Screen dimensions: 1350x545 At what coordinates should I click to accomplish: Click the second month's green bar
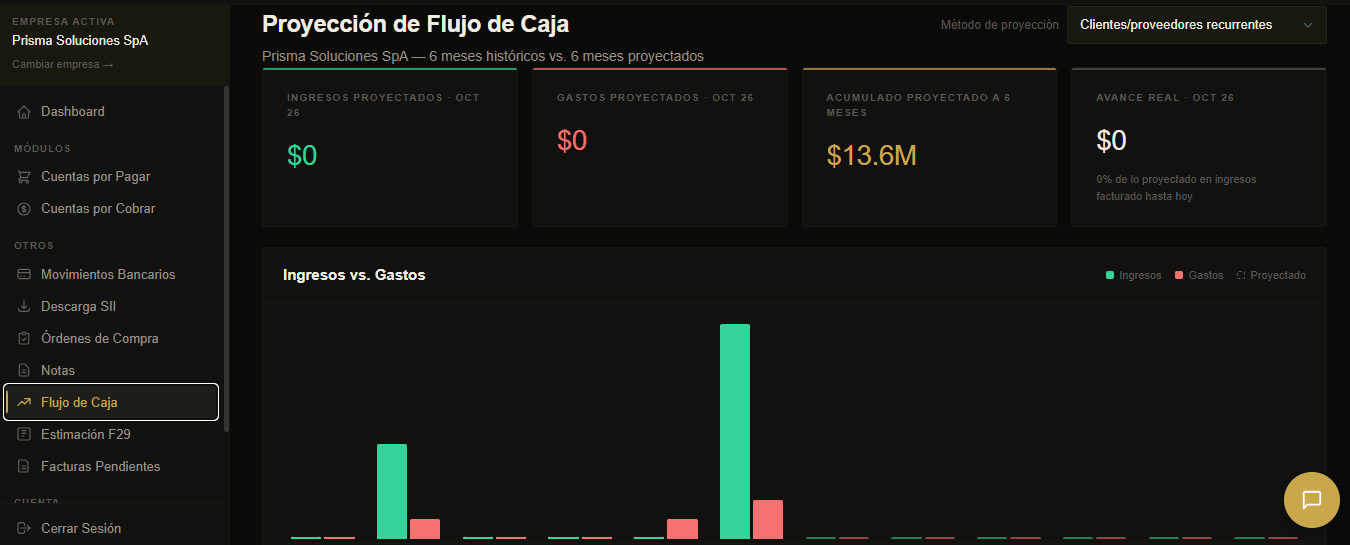click(x=392, y=491)
